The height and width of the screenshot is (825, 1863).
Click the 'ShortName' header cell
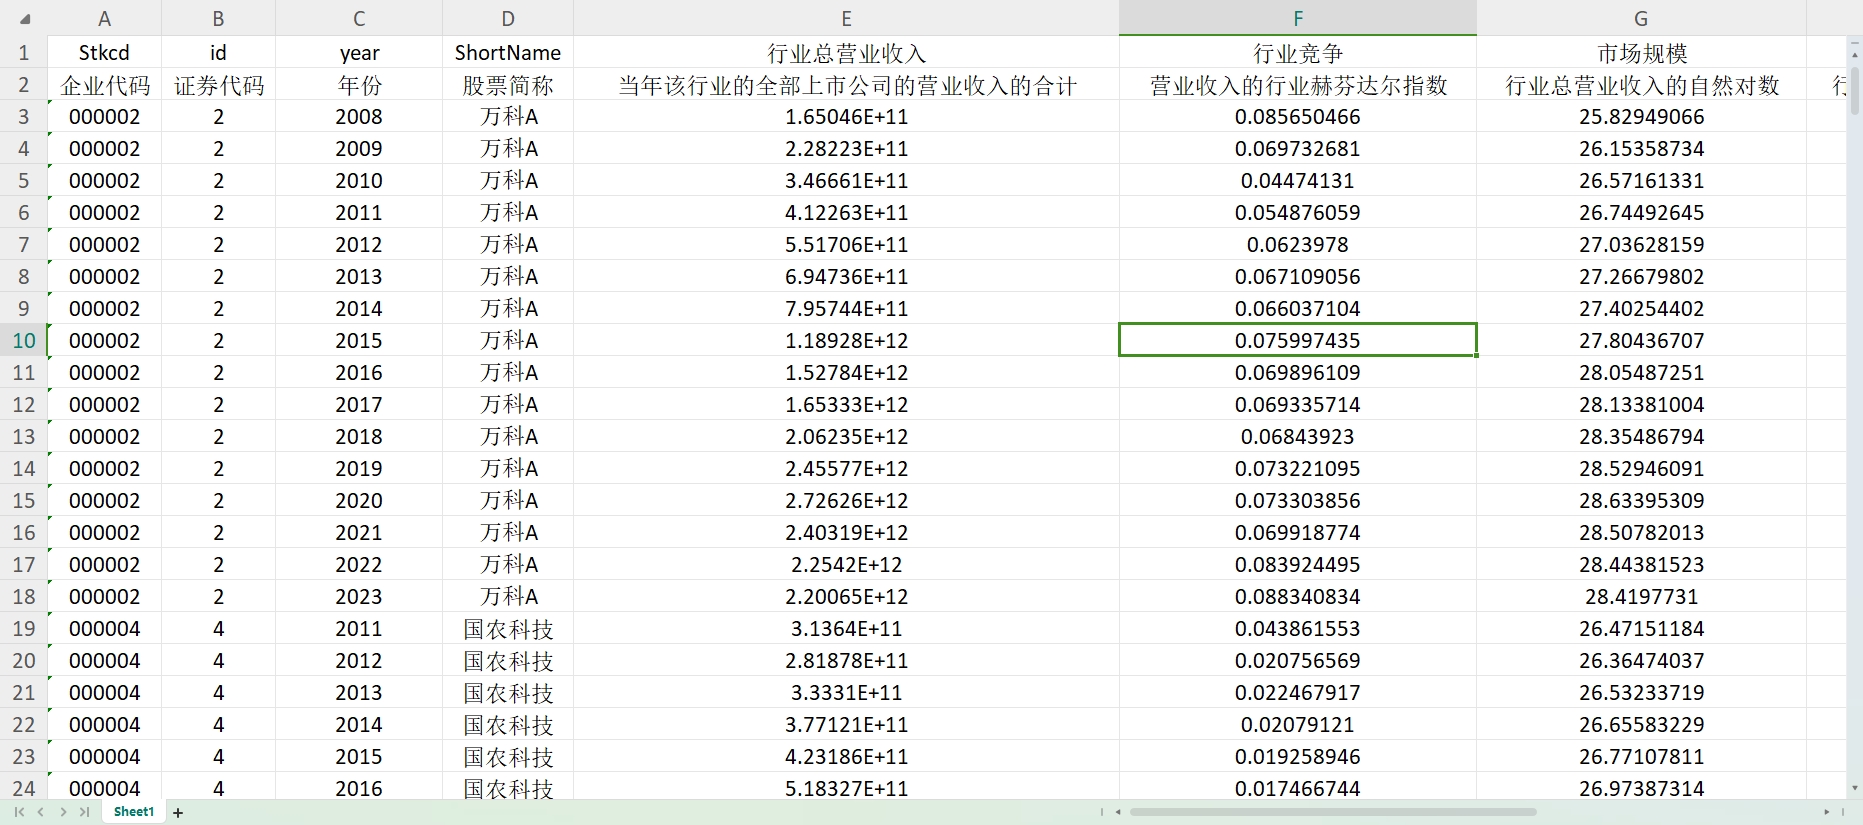point(508,52)
